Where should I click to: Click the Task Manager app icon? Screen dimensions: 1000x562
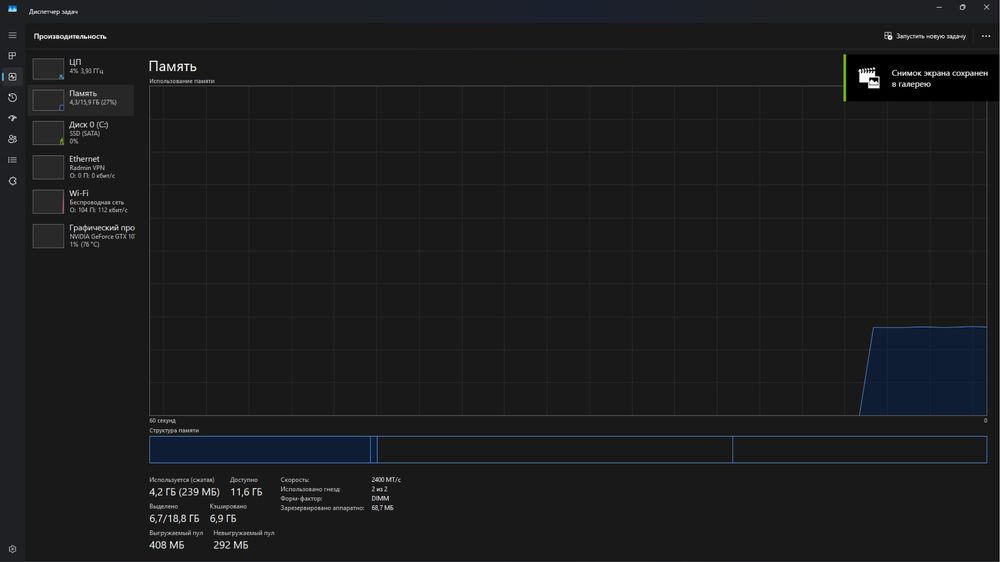[x=12, y=9]
